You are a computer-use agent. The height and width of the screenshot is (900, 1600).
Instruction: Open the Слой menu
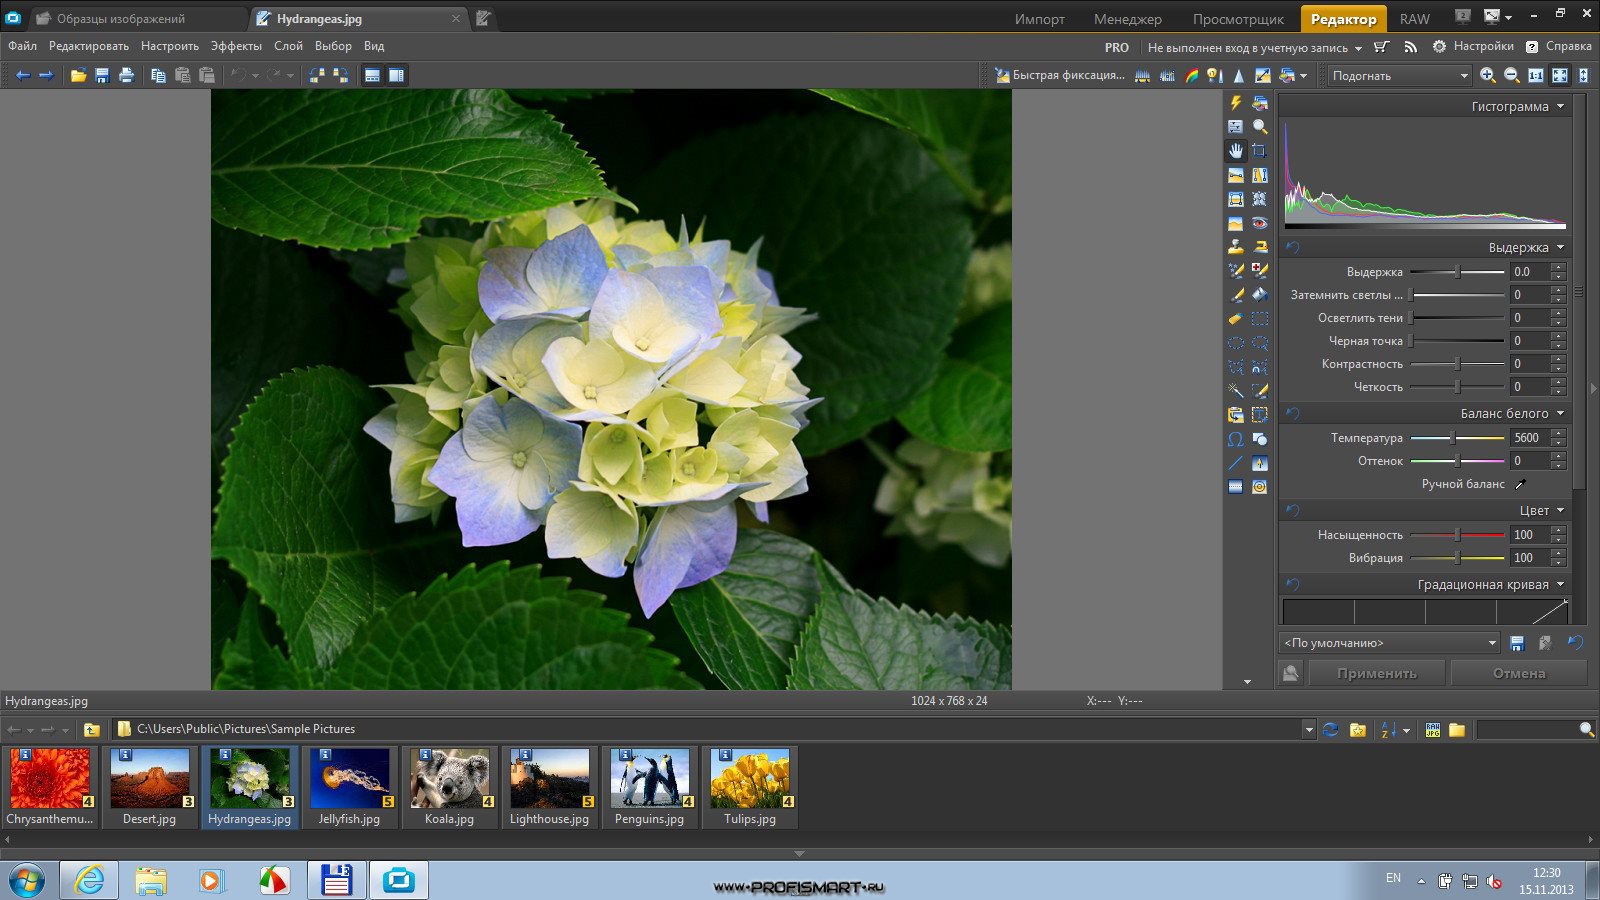click(288, 46)
